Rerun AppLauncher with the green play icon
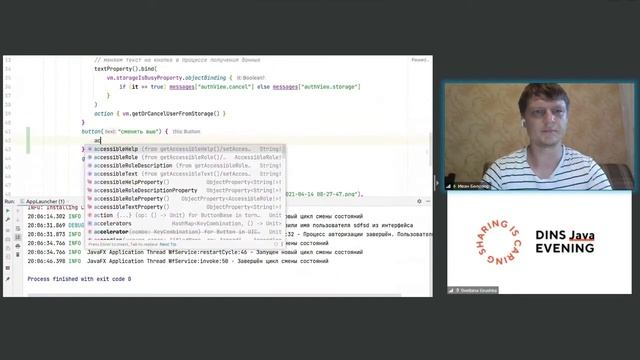 click(8, 211)
